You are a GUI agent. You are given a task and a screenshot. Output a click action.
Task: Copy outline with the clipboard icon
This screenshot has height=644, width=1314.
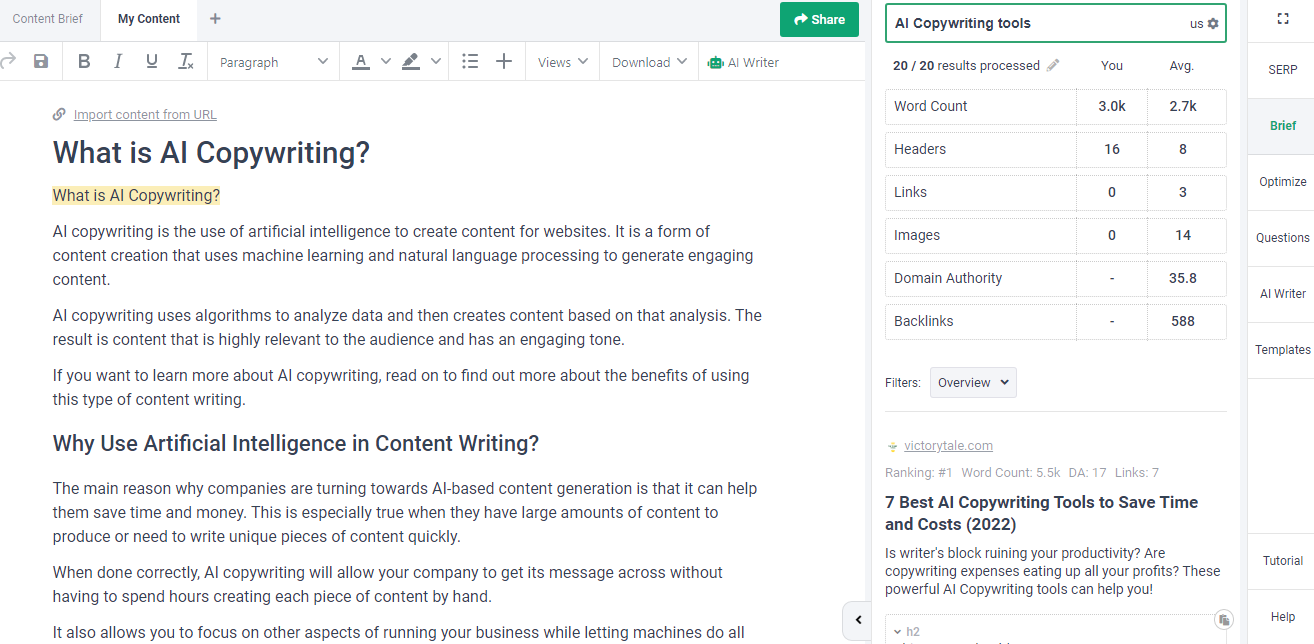point(1224,620)
